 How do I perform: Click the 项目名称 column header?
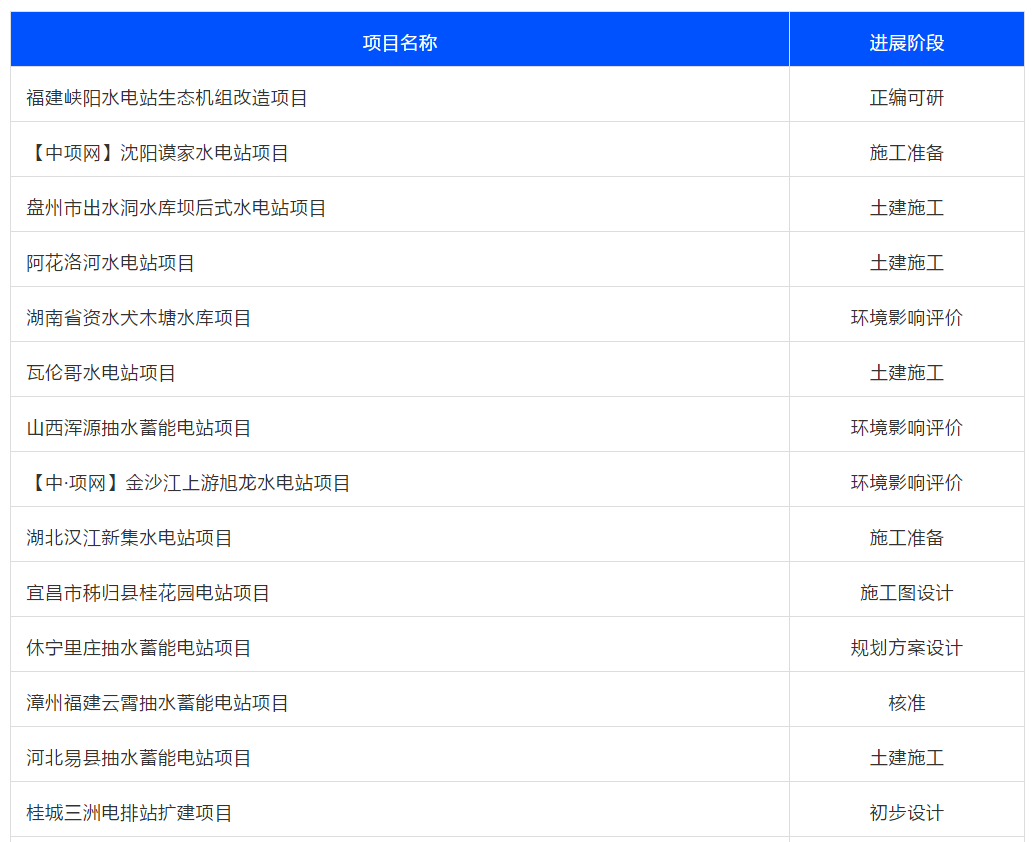pyautogui.click(x=399, y=42)
